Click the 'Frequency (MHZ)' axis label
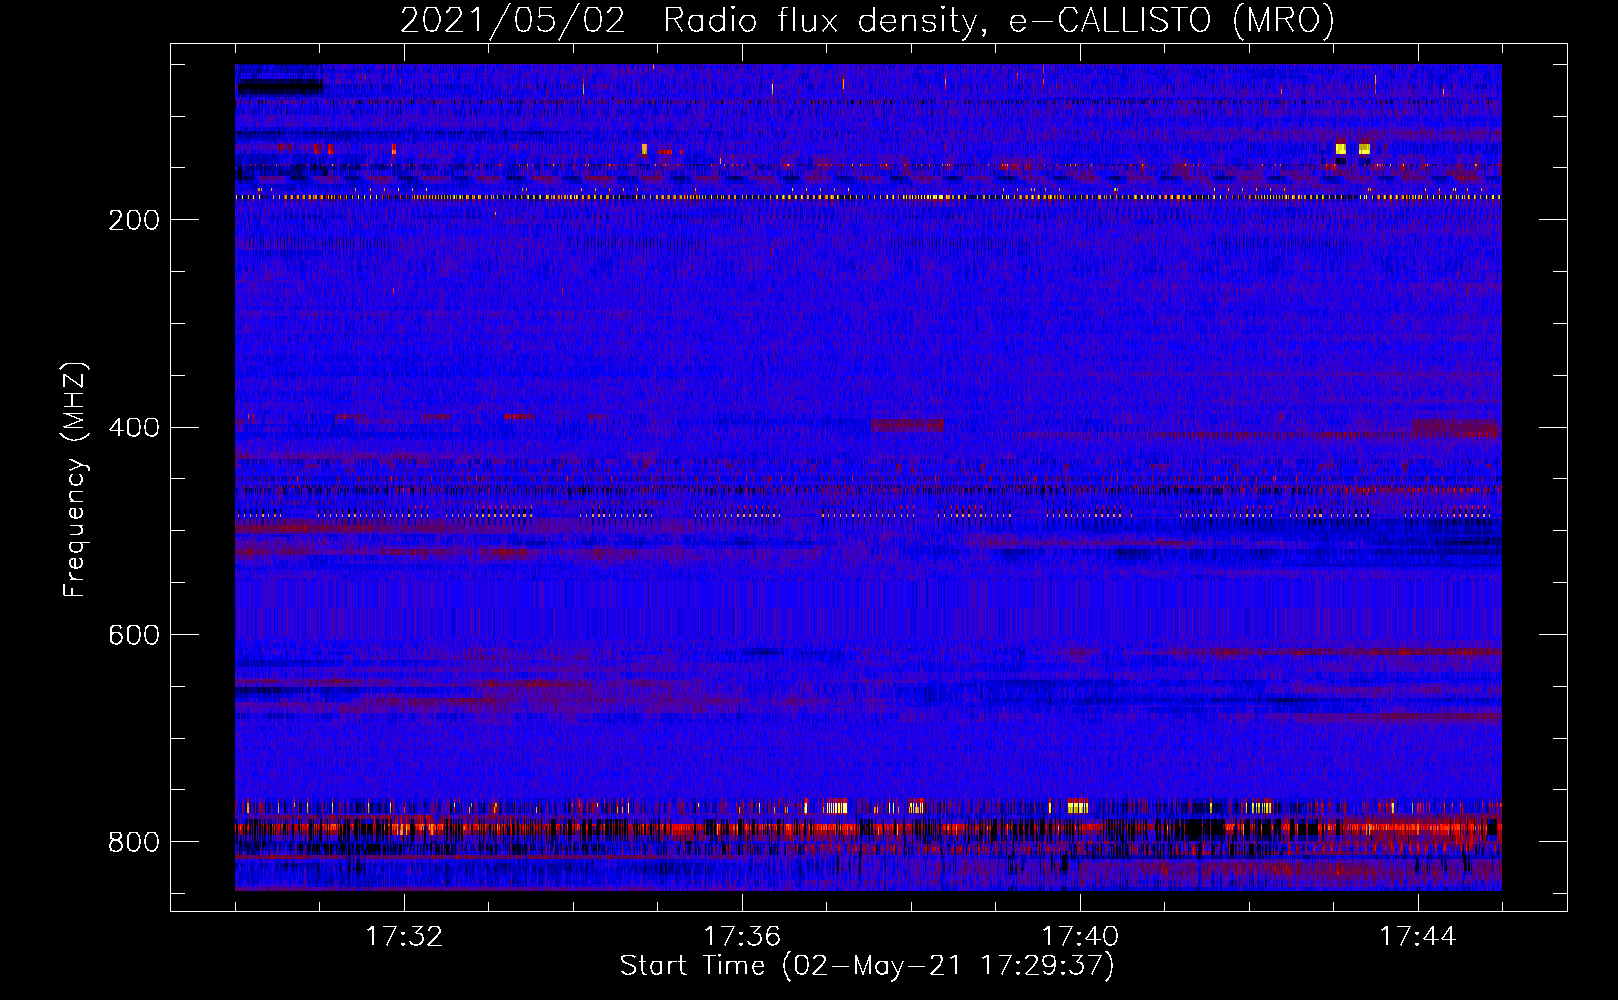This screenshot has width=1618, height=1000. [75, 479]
